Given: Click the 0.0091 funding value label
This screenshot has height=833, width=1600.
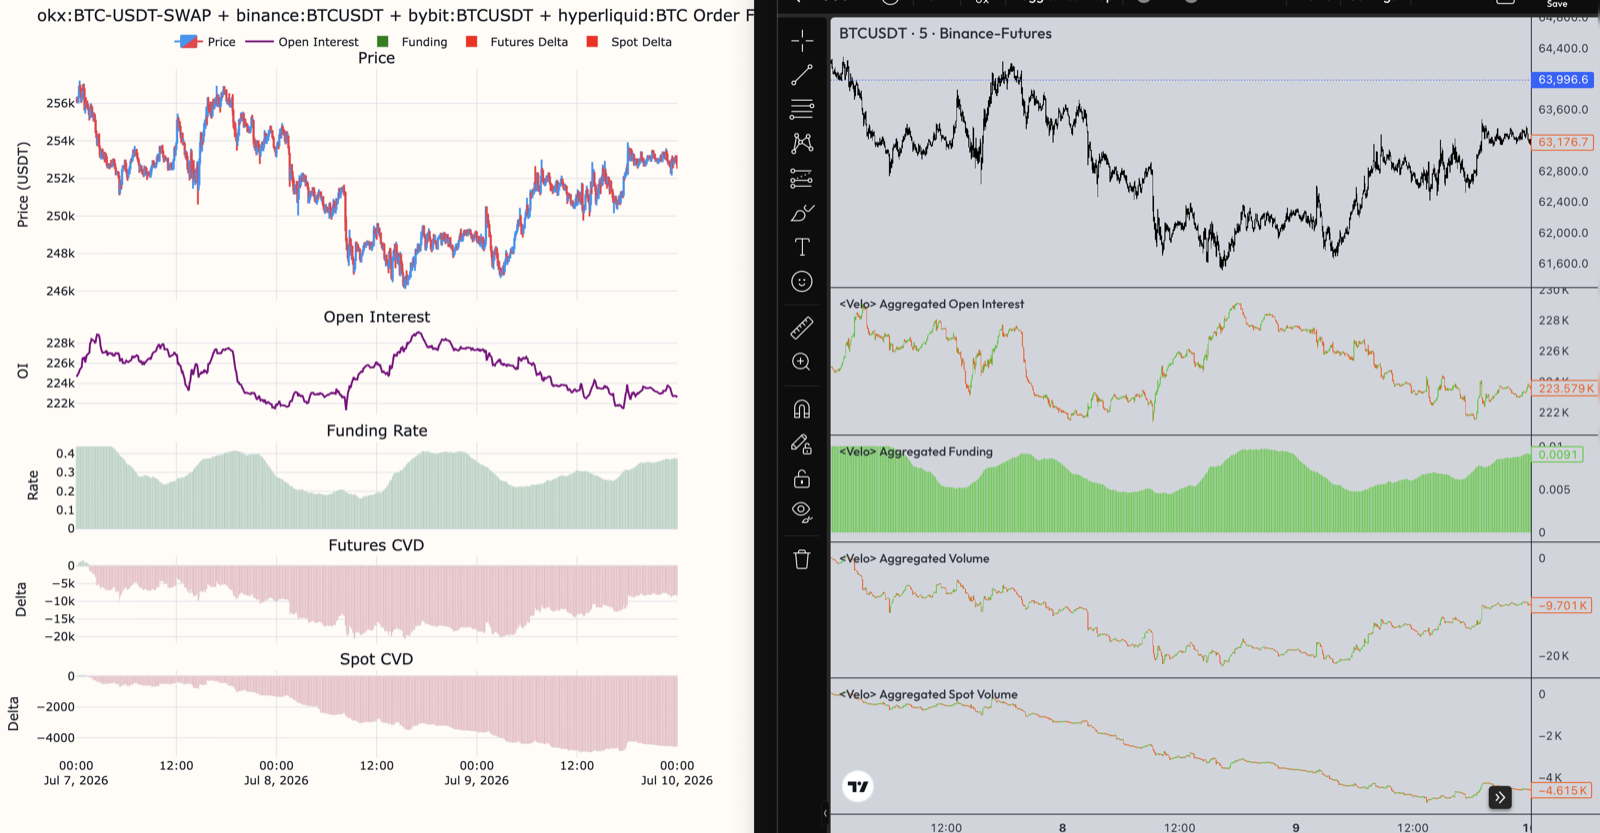Looking at the screenshot, I should (1557, 454).
